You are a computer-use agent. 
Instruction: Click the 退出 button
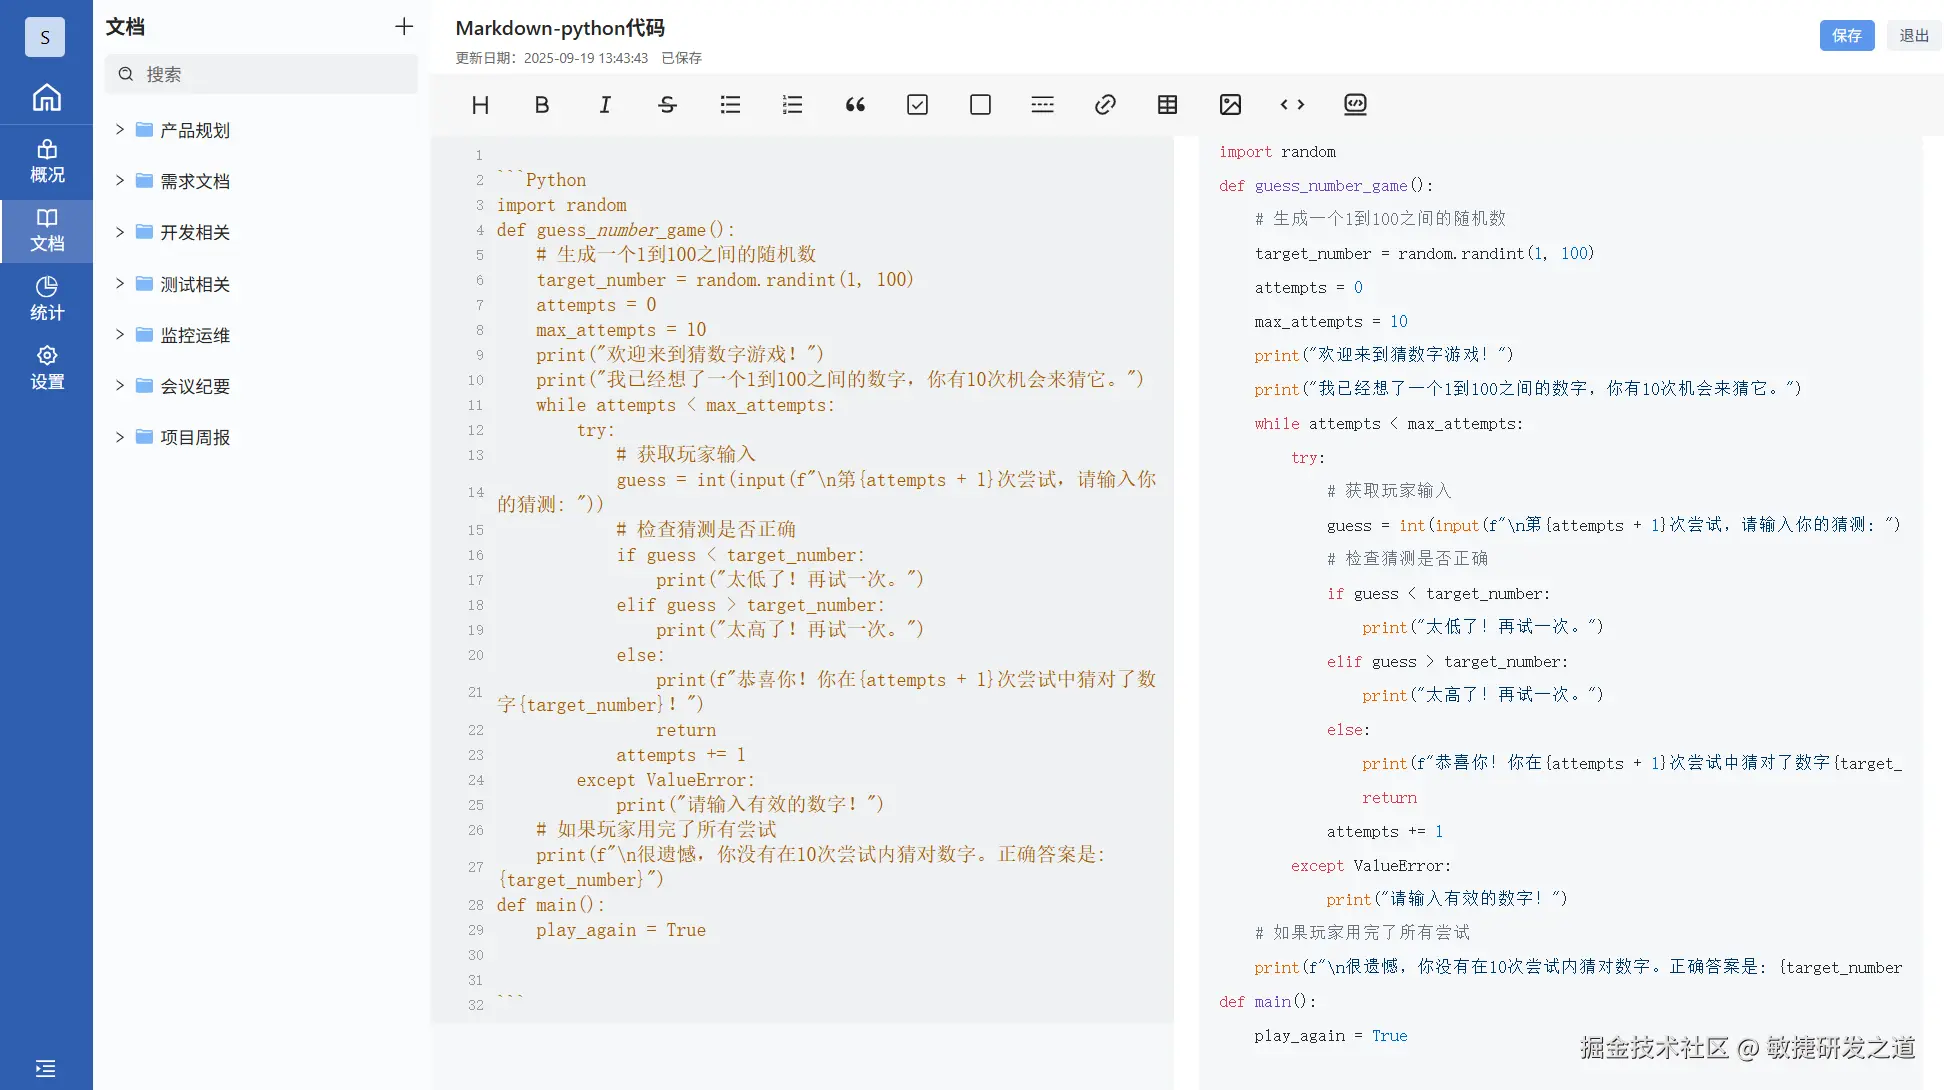pos(1914,36)
